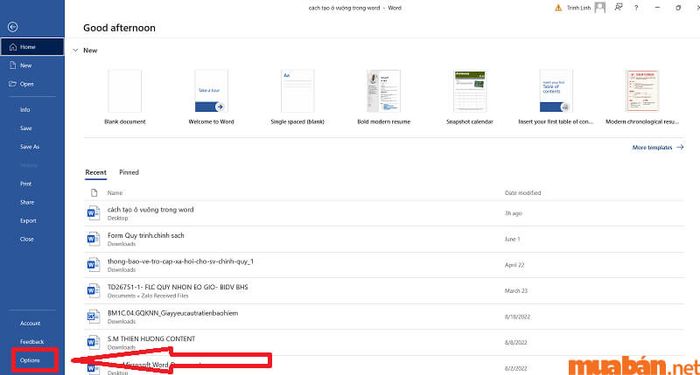The image size is (700, 375).
Task: Create a Blank document
Action: [x=125, y=97]
